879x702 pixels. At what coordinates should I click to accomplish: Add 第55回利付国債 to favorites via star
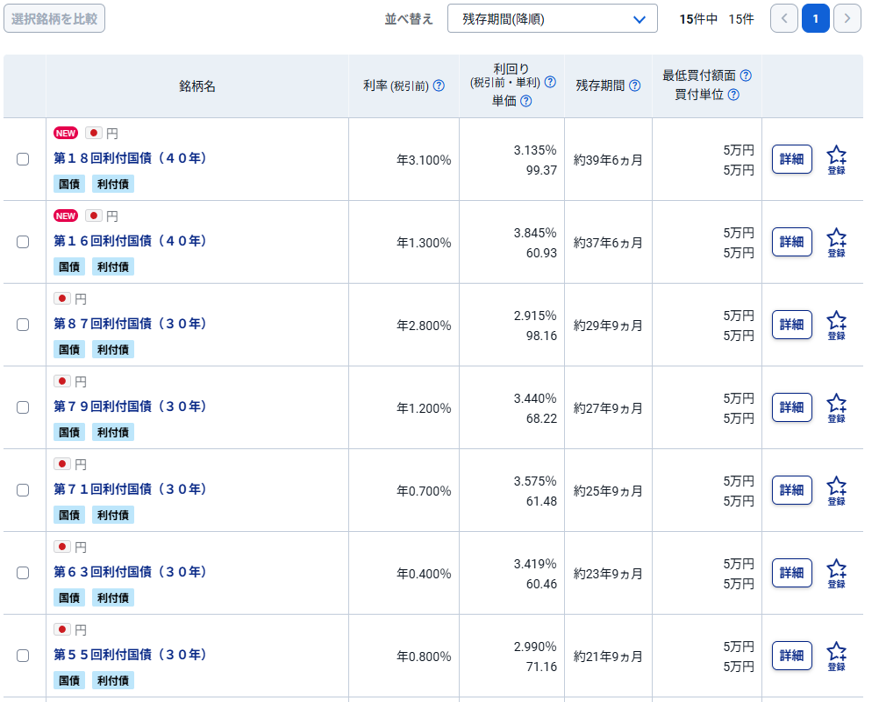(x=836, y=657)
